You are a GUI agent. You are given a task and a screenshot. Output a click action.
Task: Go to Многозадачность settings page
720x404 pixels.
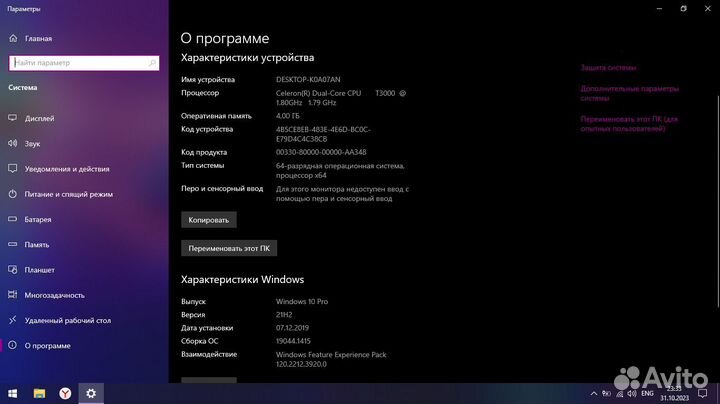coord(55,295)
